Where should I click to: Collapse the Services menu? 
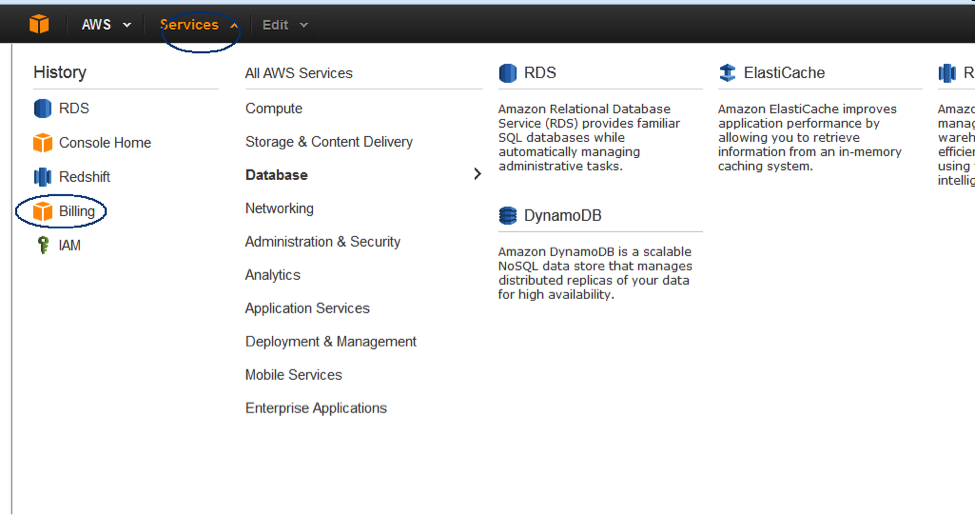click(198, 25)
